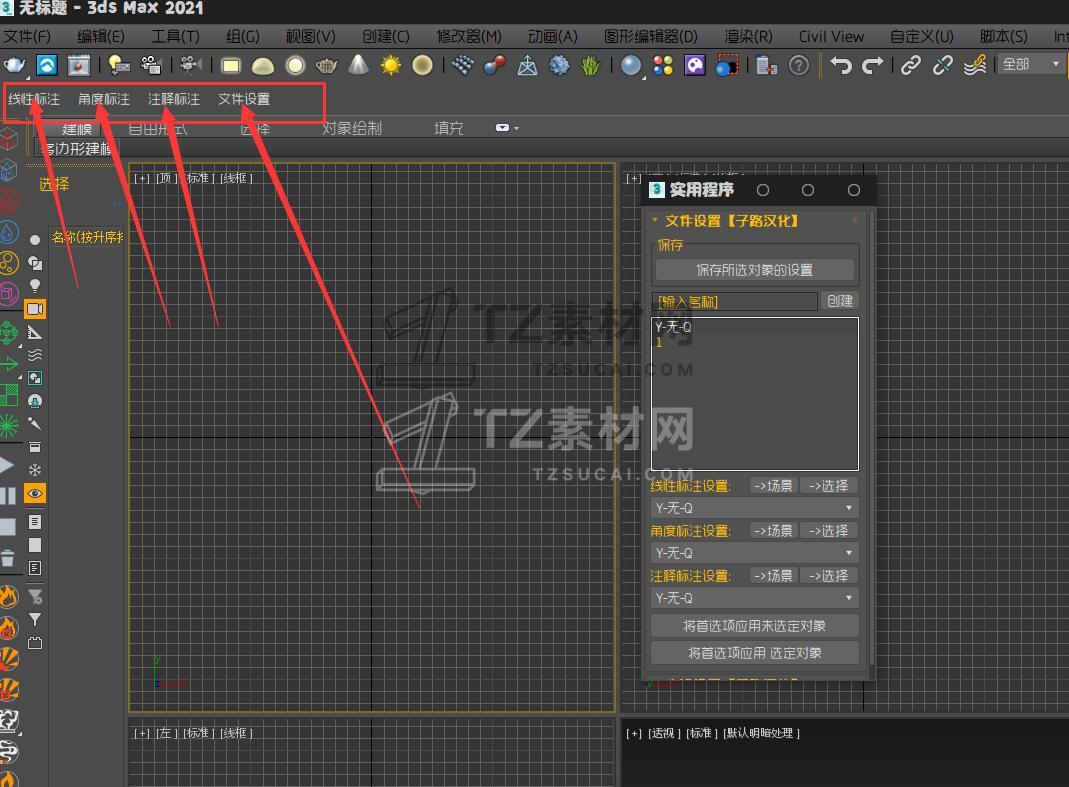
Task: Create a cone with the cone icon
Action: click(x=359, y=65)
